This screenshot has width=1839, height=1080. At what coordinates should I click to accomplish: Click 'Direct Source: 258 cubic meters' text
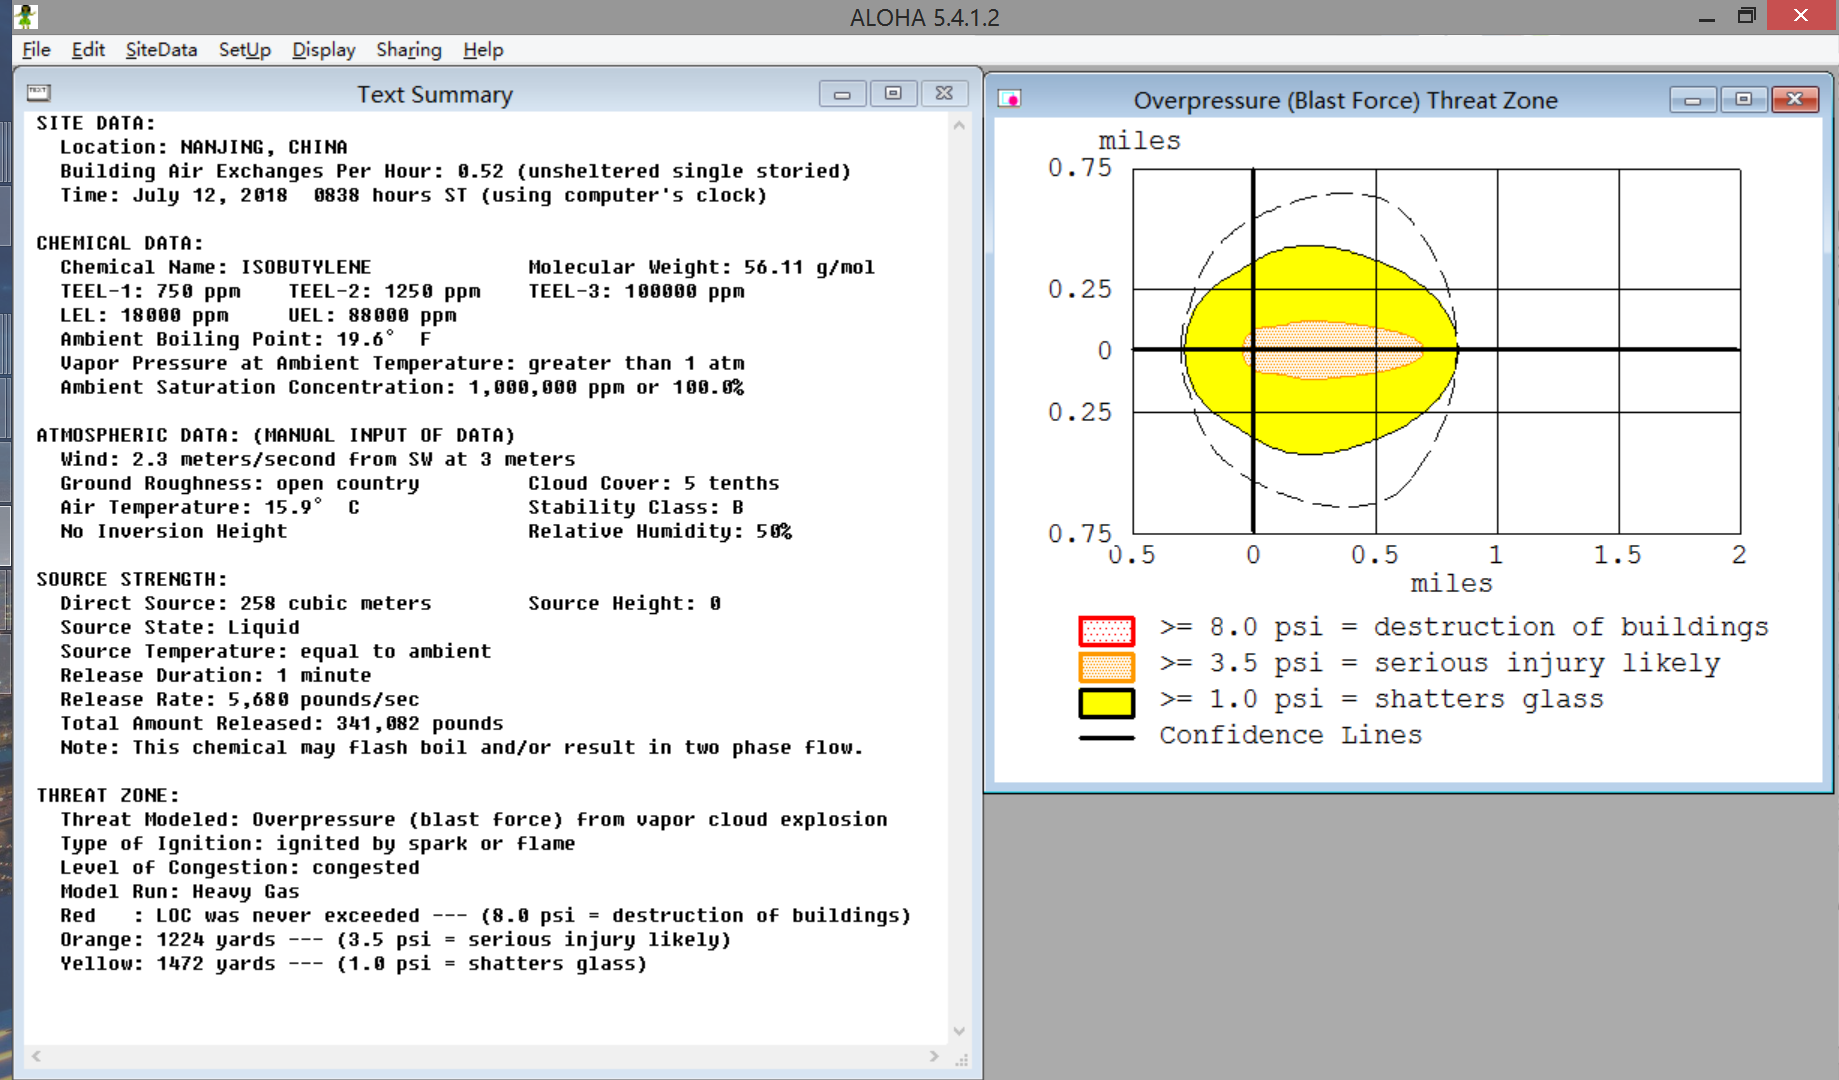click(x=246, y=603)
